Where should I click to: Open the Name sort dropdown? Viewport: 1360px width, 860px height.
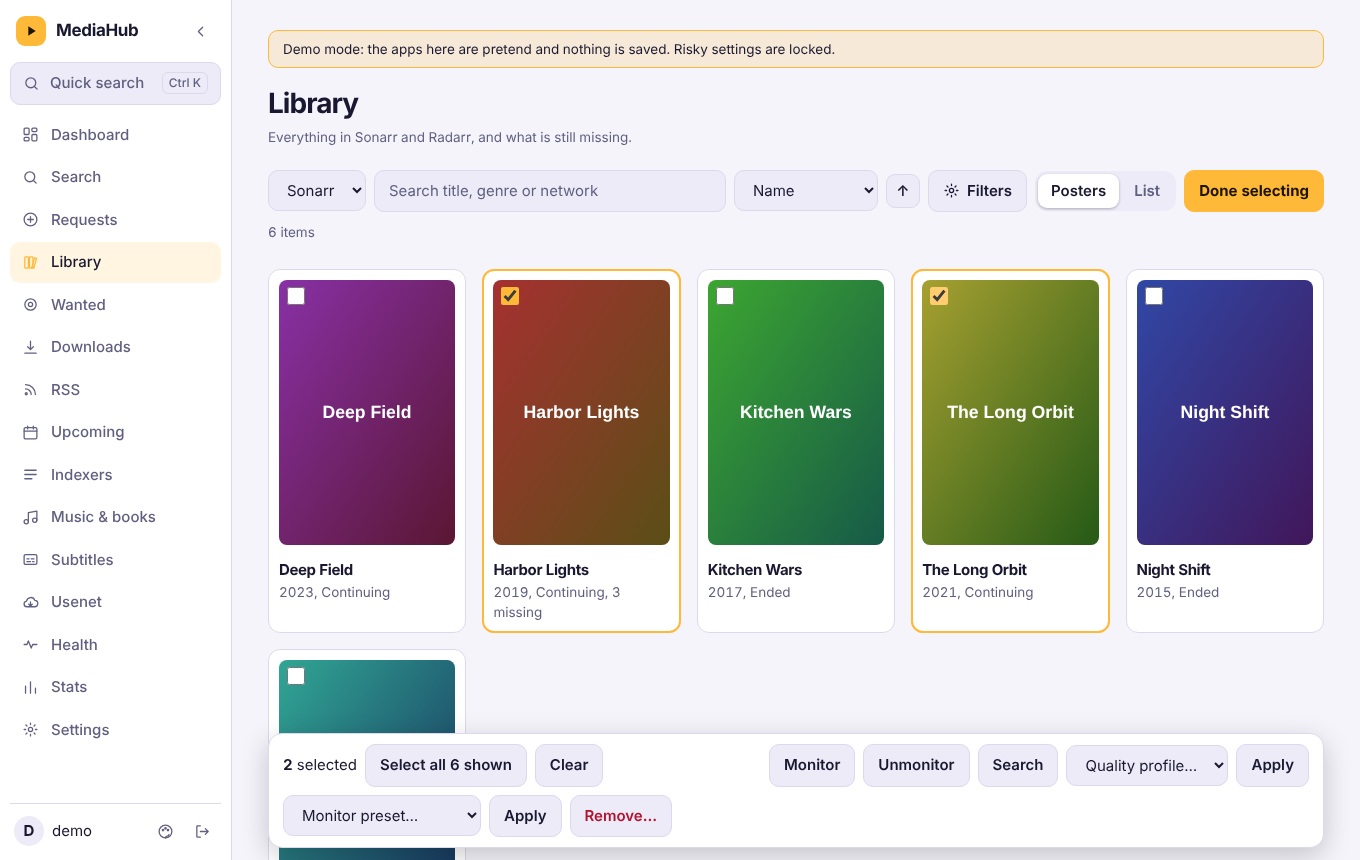[806, 191]
